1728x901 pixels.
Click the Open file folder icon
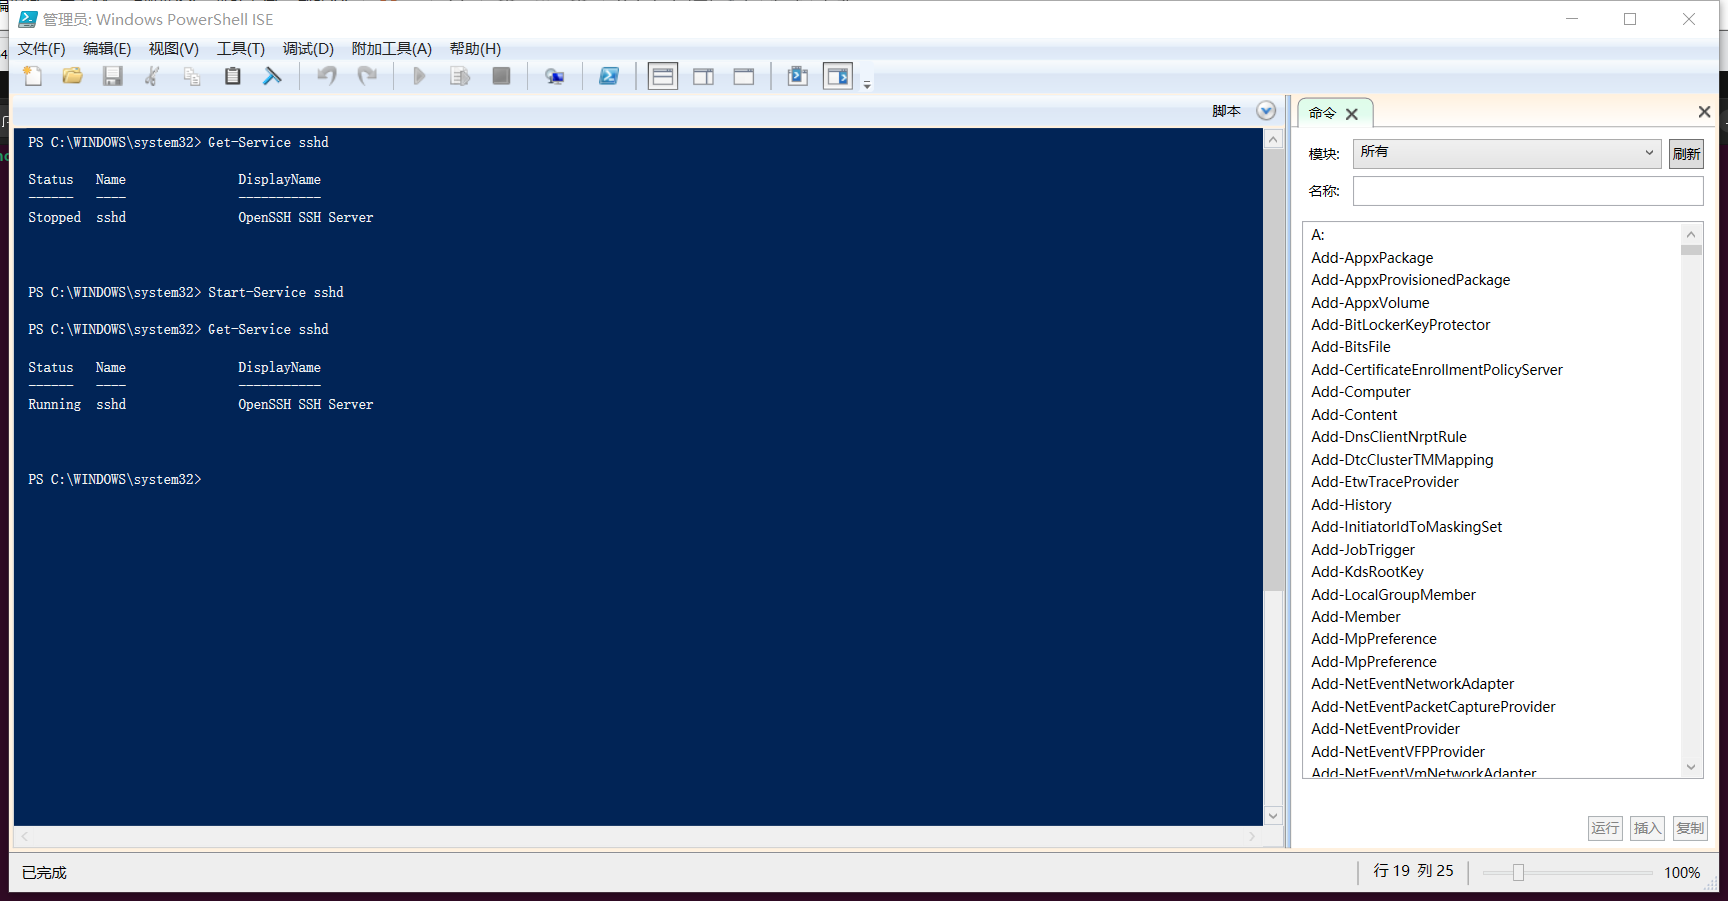[x=72, y=76]
